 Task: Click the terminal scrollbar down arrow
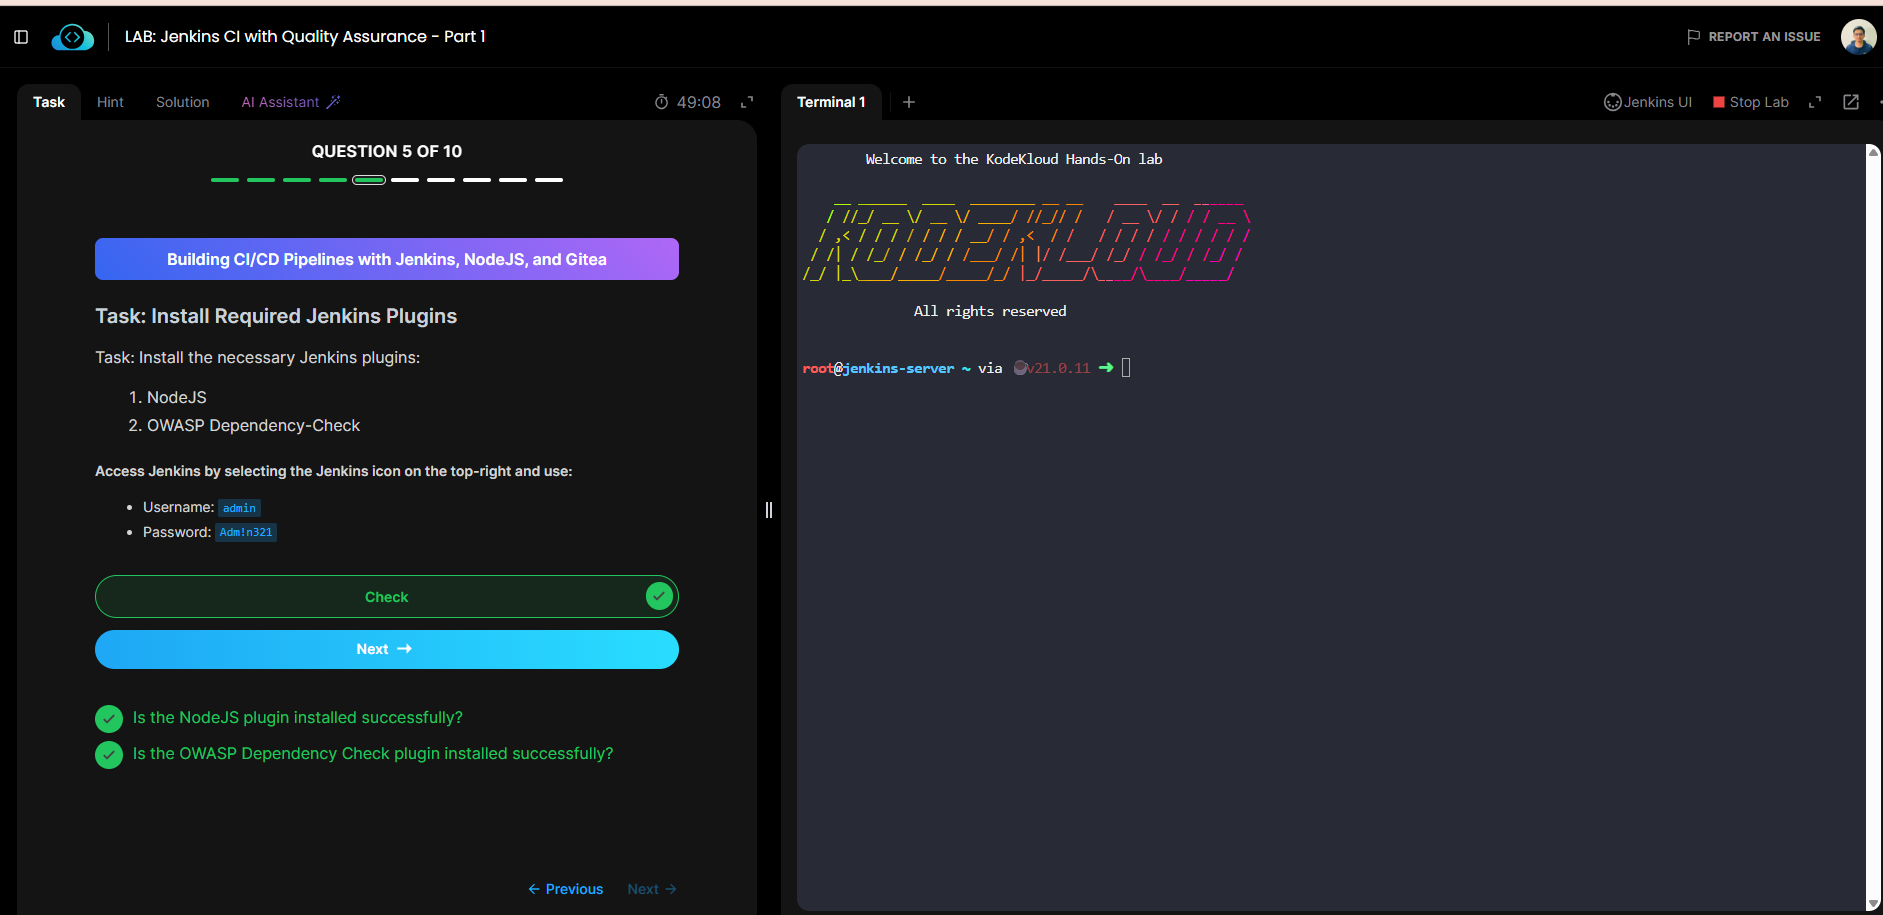pyautogui.click(x=1874, y=904)
